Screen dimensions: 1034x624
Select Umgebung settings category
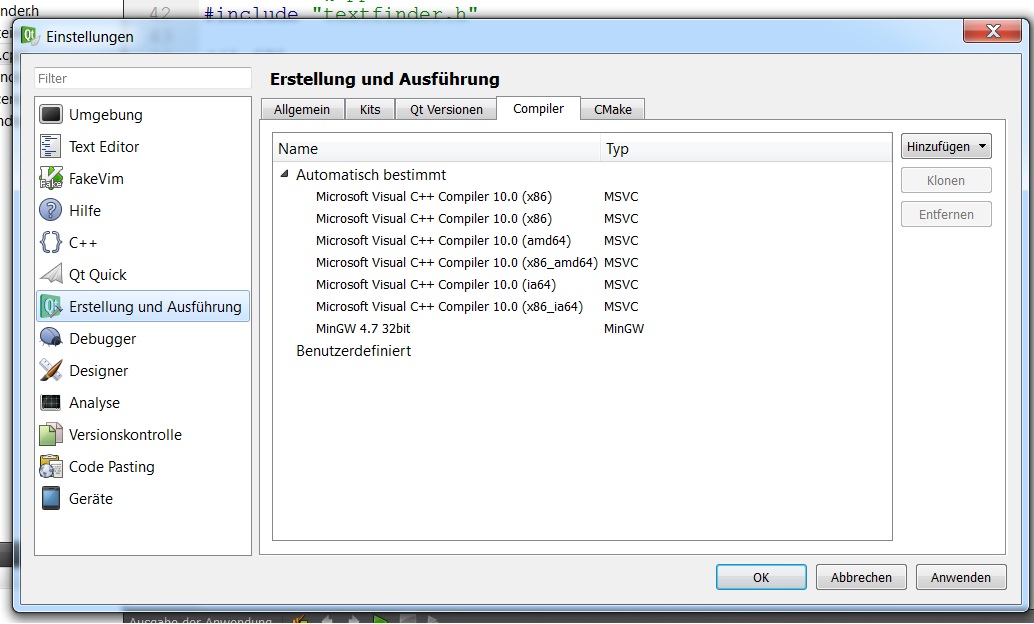click(106, 115)
